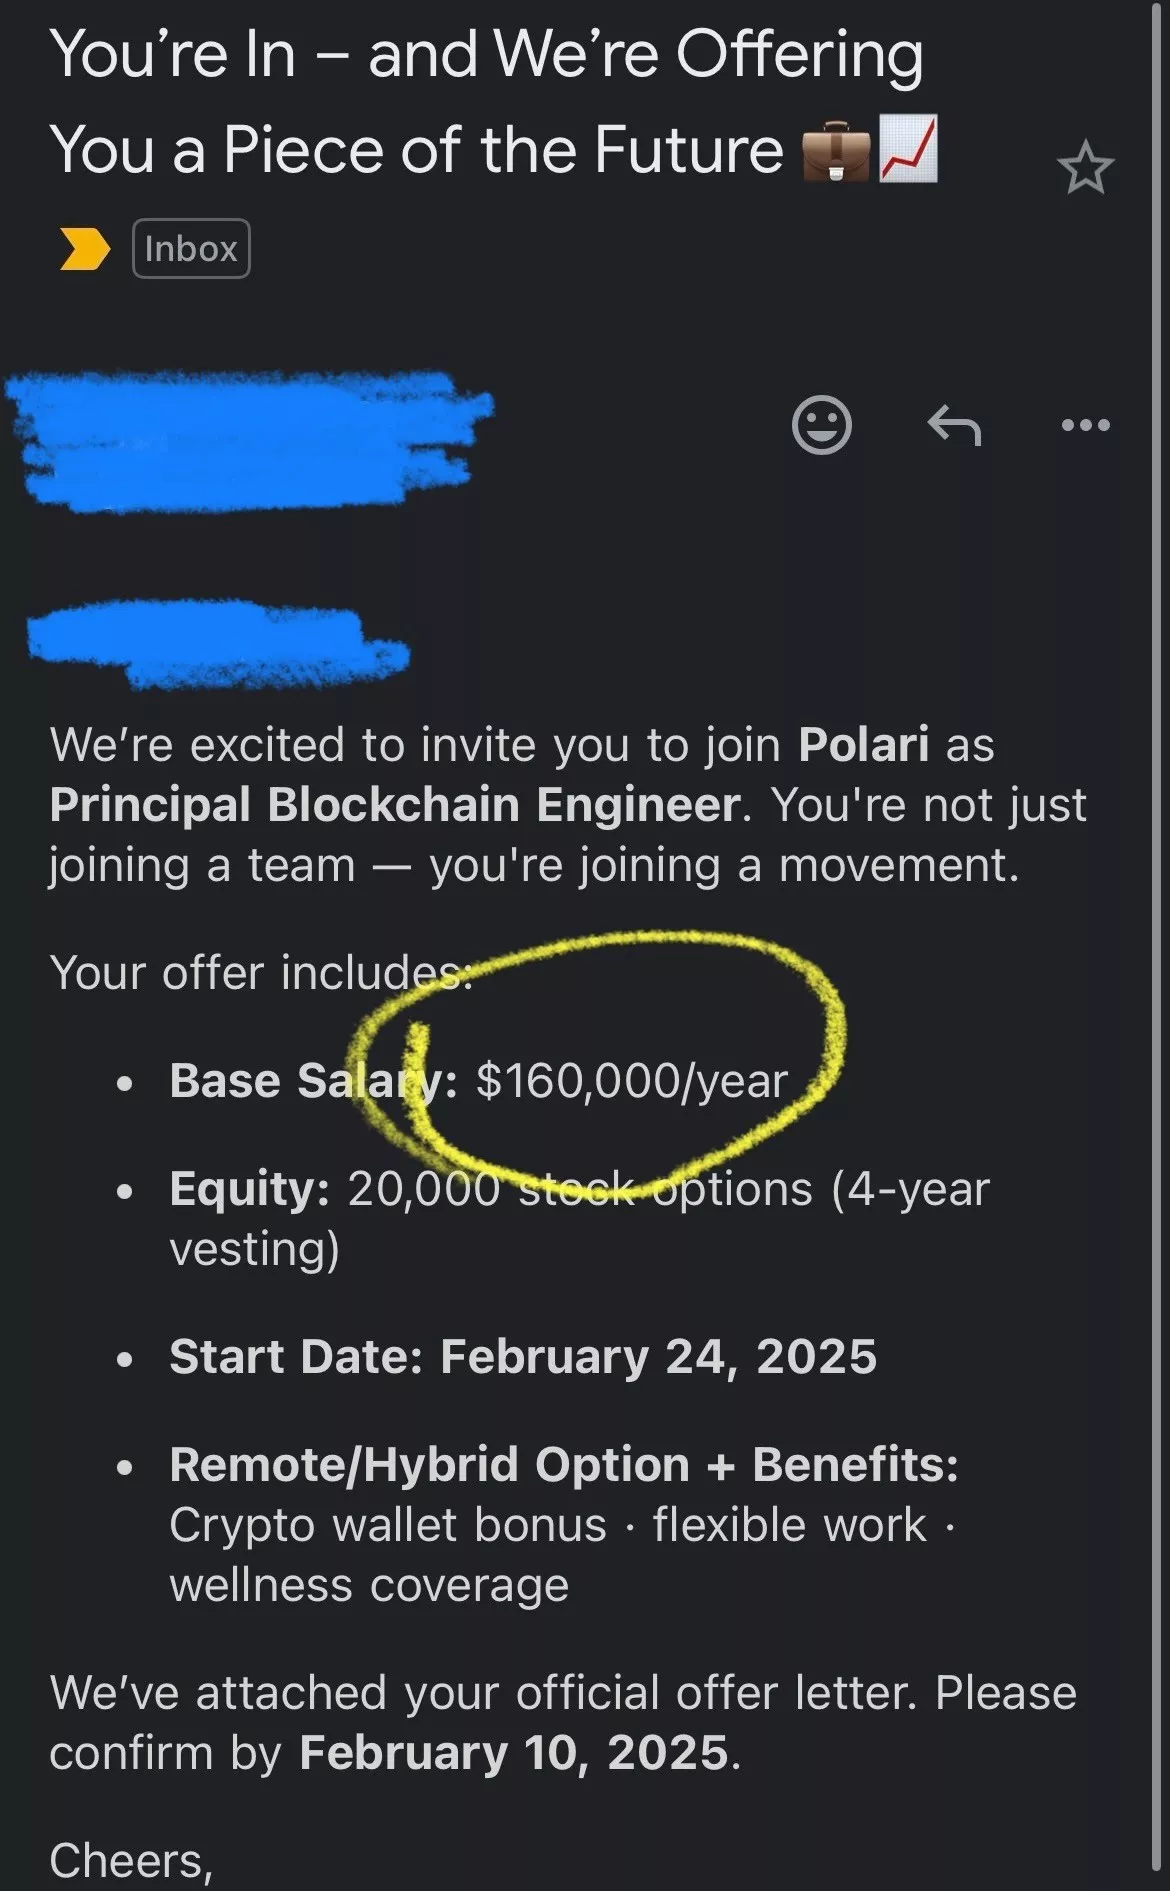Viewport: 1170px width, 1891px height.
Task: Tap the rising chart emoji in subject
Action: (x=908, y=150)
